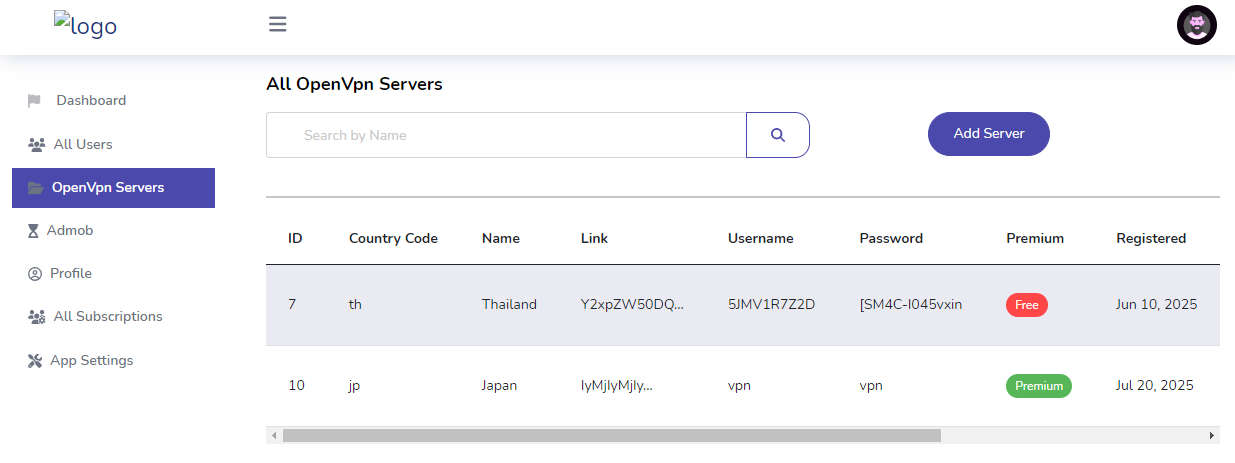This screenshot has height=463, width=1235.
Task: Click country code jp
Action: pyautogui.click(x=355, y=386)
